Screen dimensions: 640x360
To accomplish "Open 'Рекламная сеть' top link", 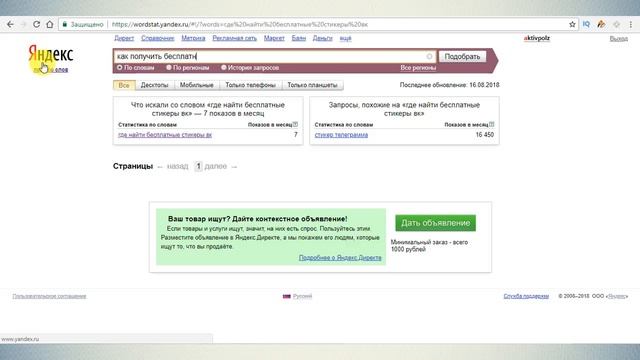I will pos(234,38).
